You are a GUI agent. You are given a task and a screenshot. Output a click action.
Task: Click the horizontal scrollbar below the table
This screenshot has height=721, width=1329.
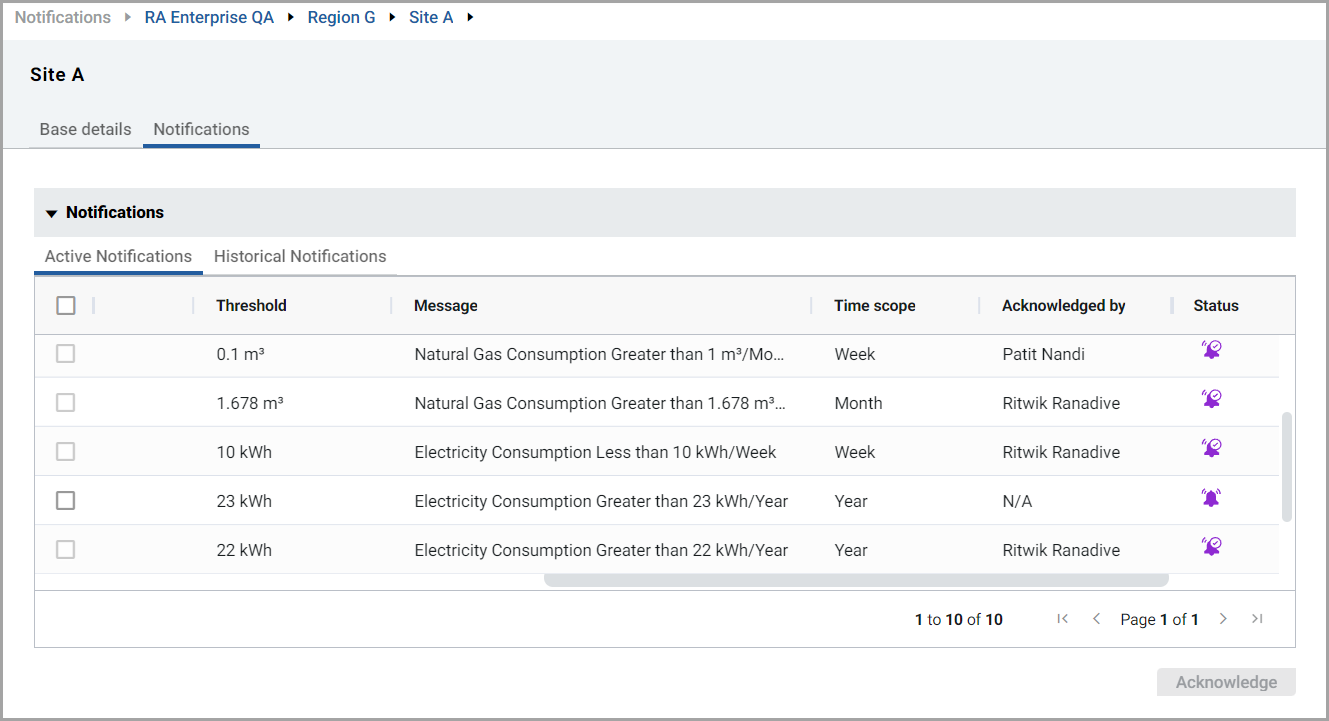tap(855, 579)
